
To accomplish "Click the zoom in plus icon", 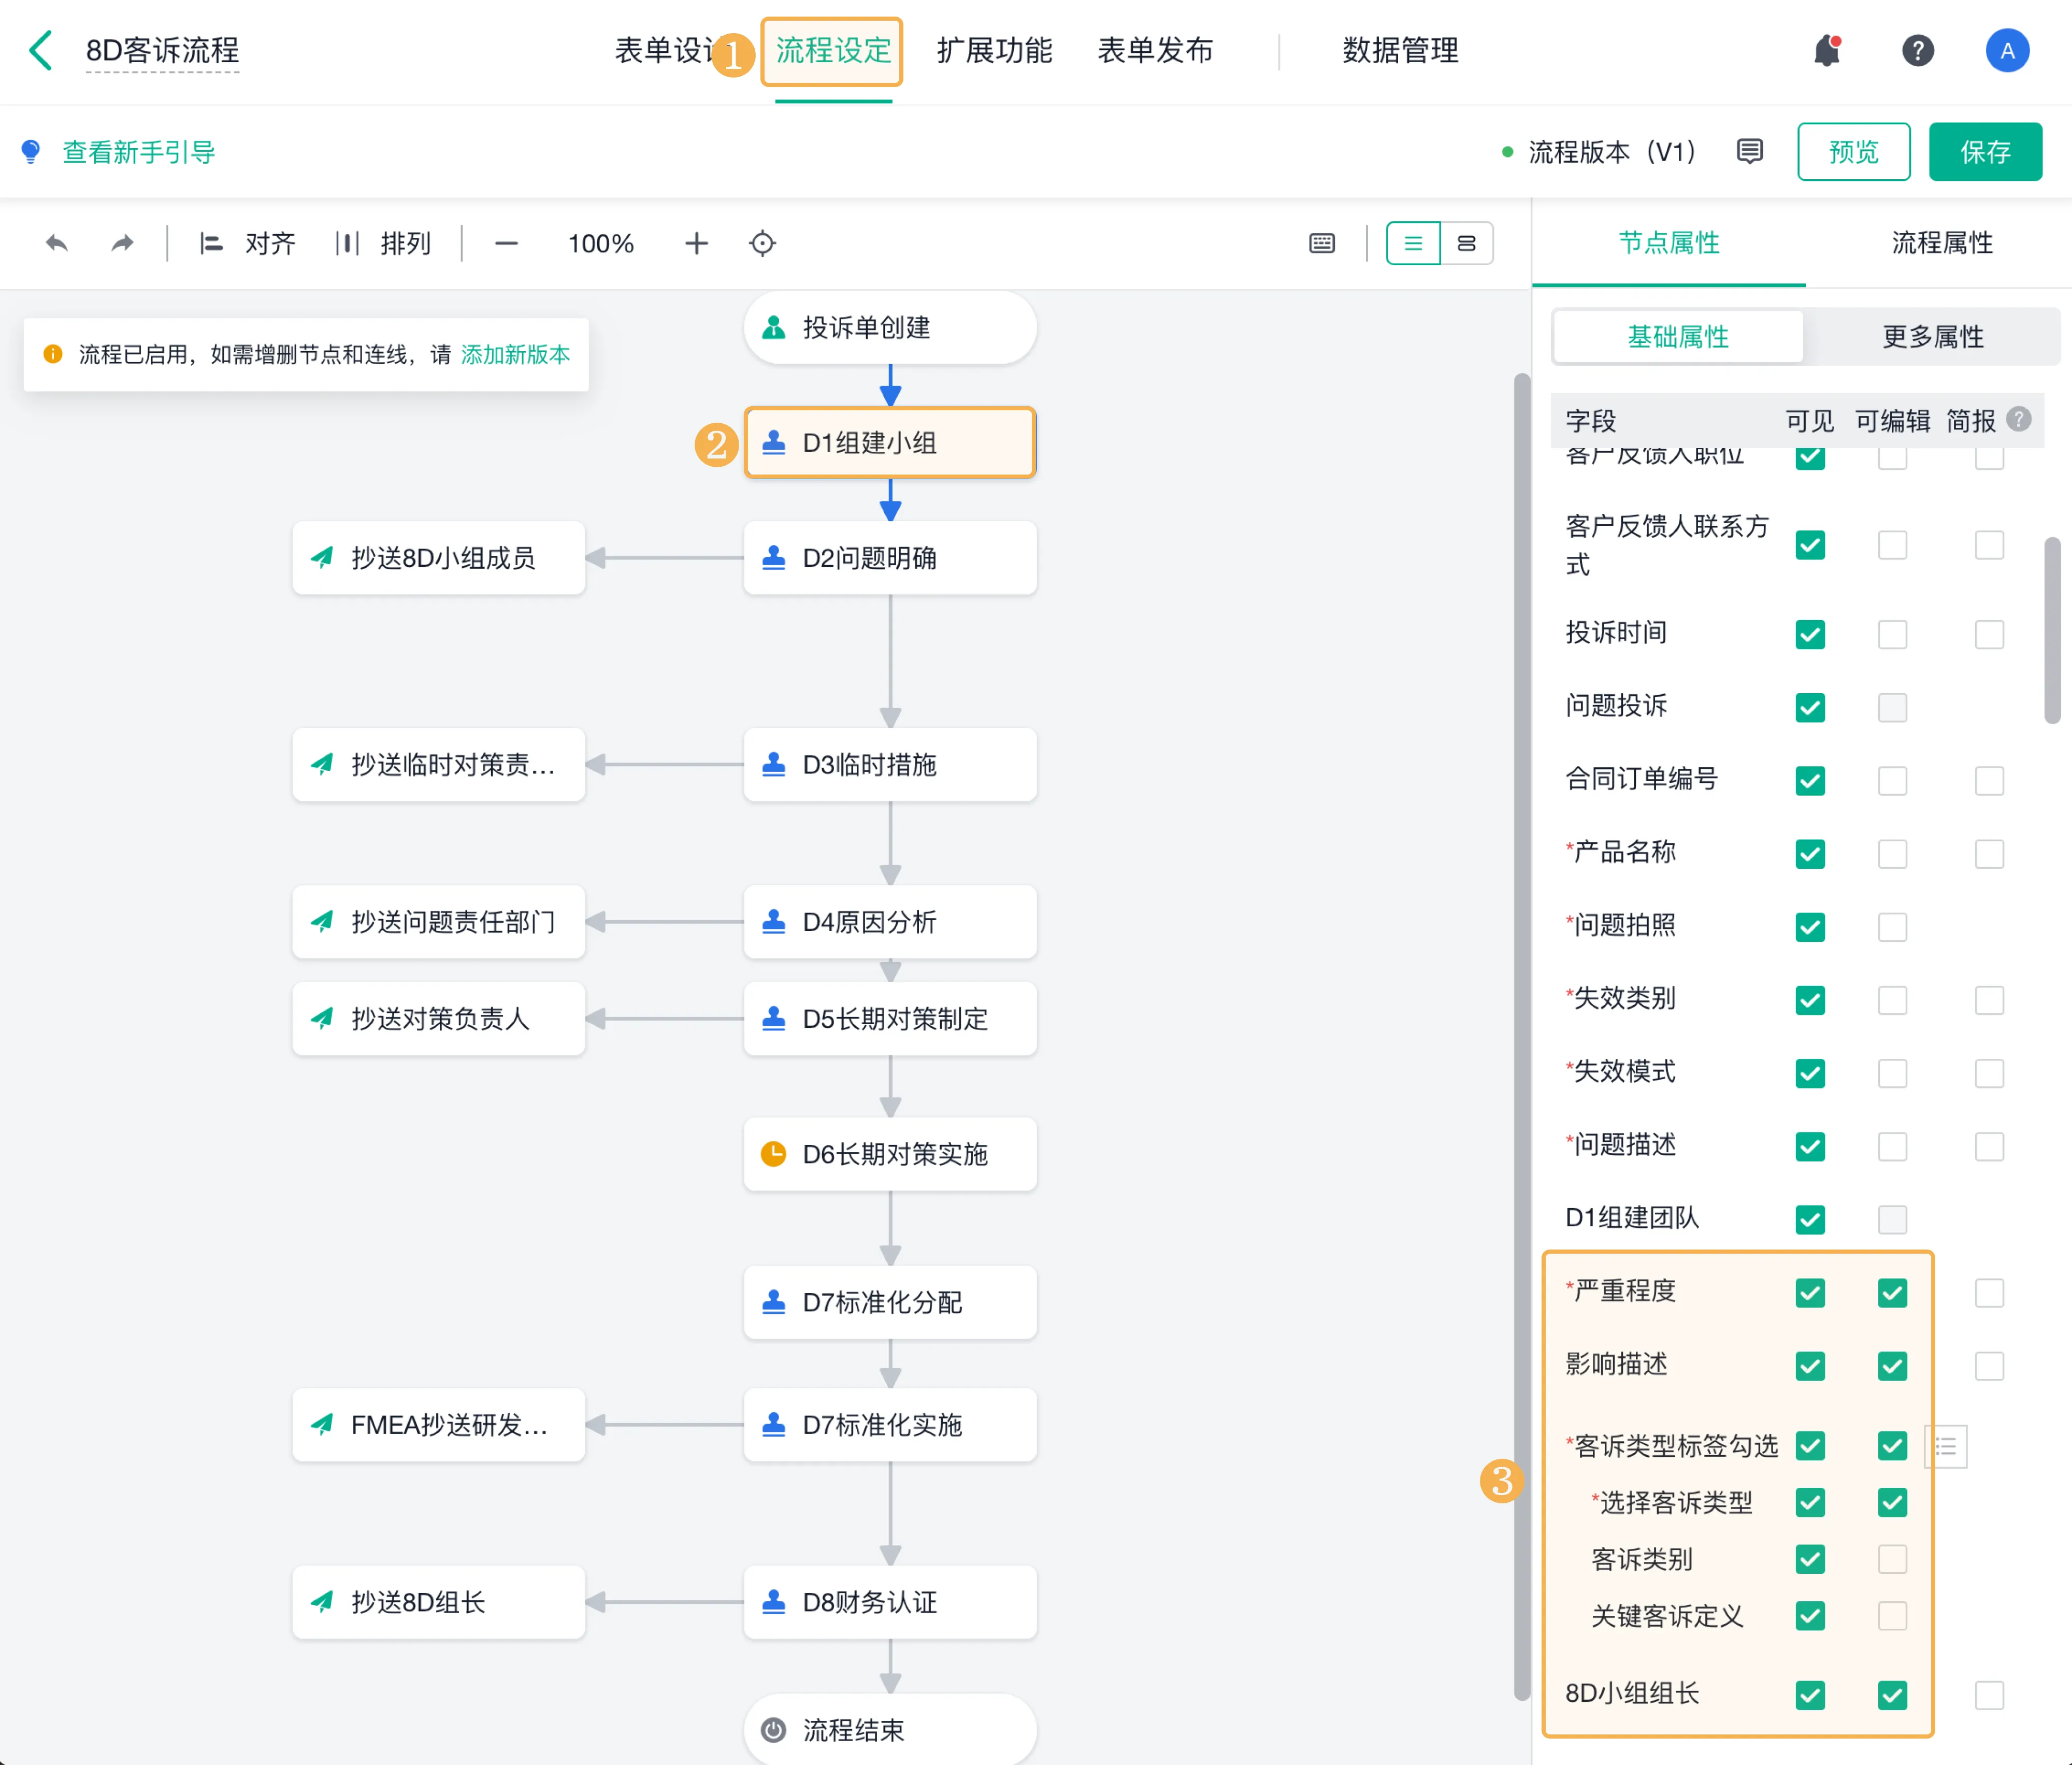I will coord(696,243).
